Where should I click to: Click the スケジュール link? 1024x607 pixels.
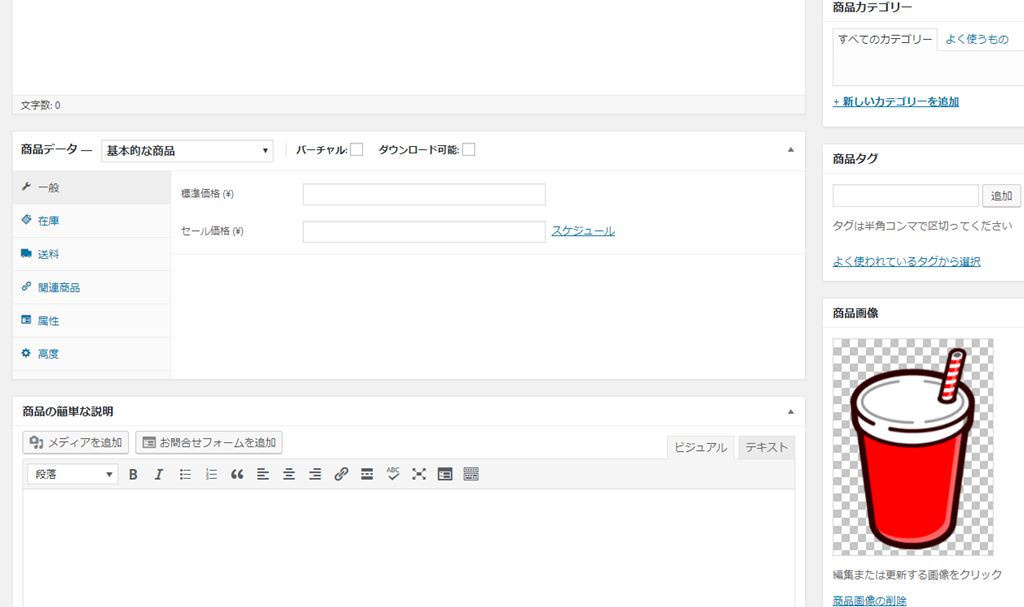coord(583,231)
